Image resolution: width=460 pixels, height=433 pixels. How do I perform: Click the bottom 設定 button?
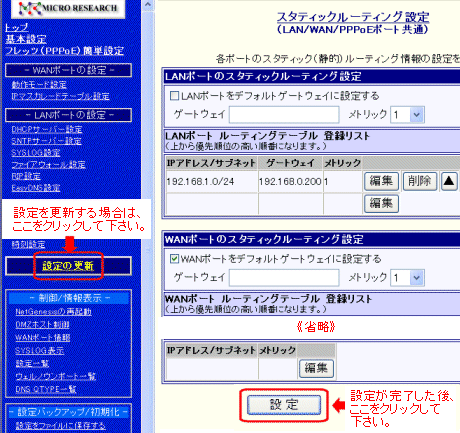click(284, 405)
